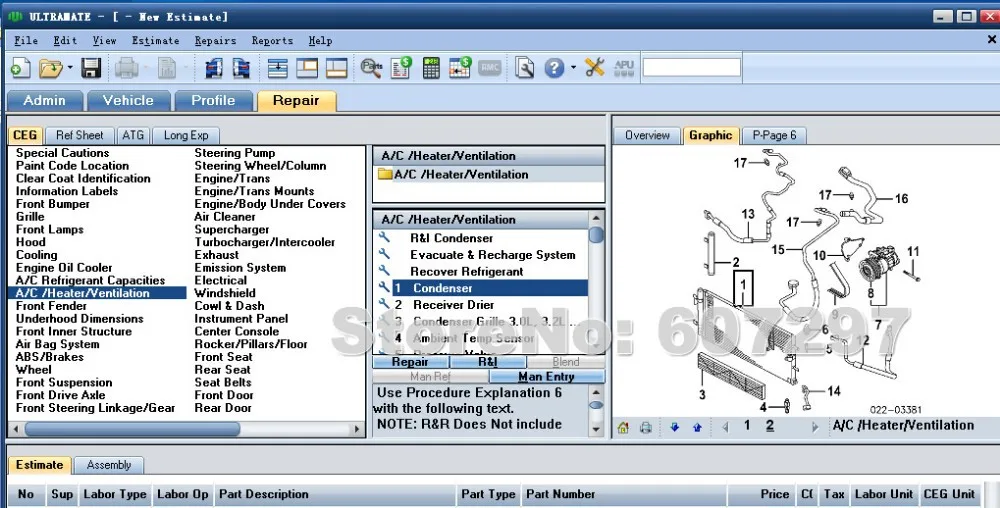The image size is (1000, 508).
Task: Open an estimate with the folder icon
Action: [x=50, y=68]
